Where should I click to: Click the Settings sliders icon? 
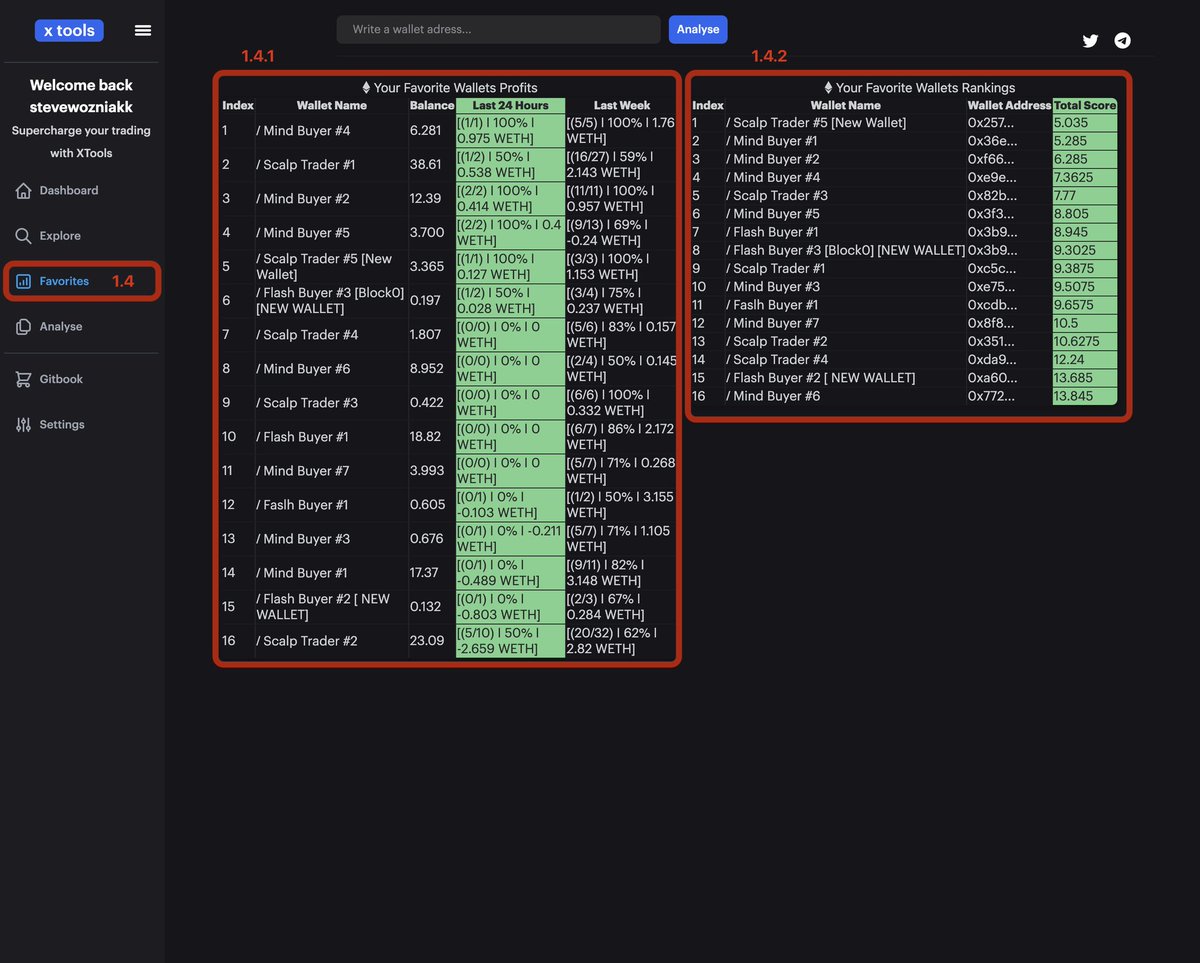(23, 425)
